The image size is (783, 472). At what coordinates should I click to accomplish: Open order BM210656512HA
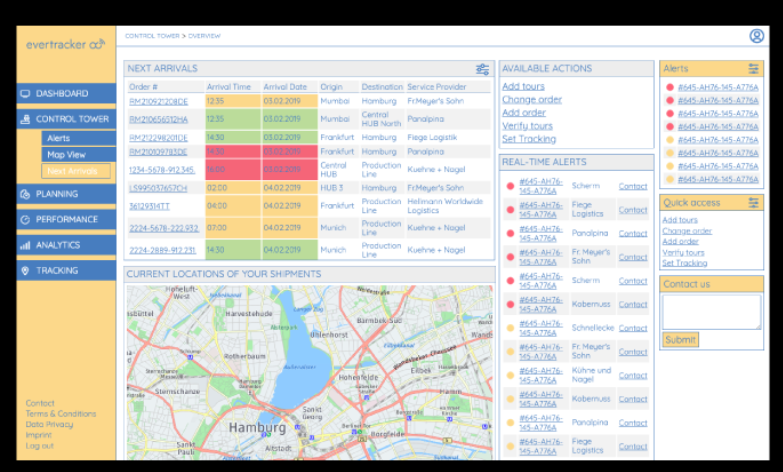[x=158, y=119]
